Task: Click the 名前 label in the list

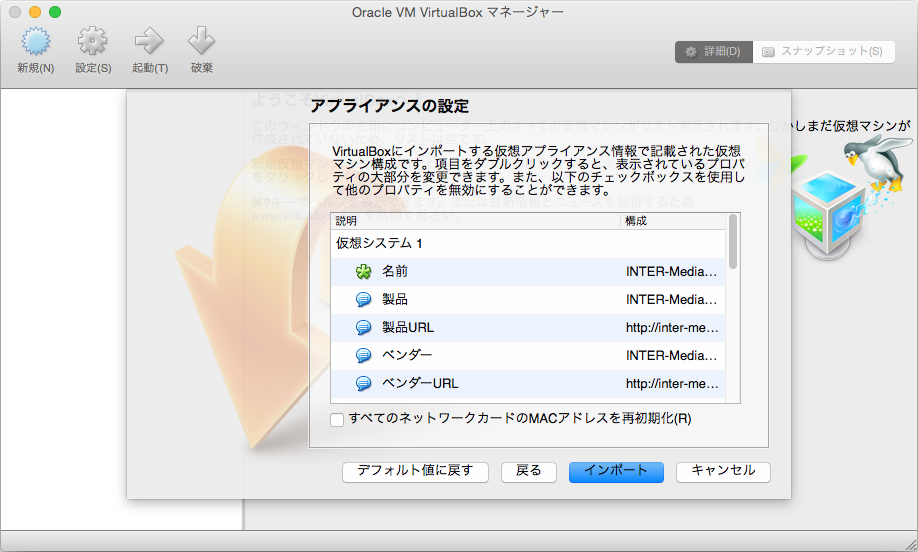Action: point(395,271)
